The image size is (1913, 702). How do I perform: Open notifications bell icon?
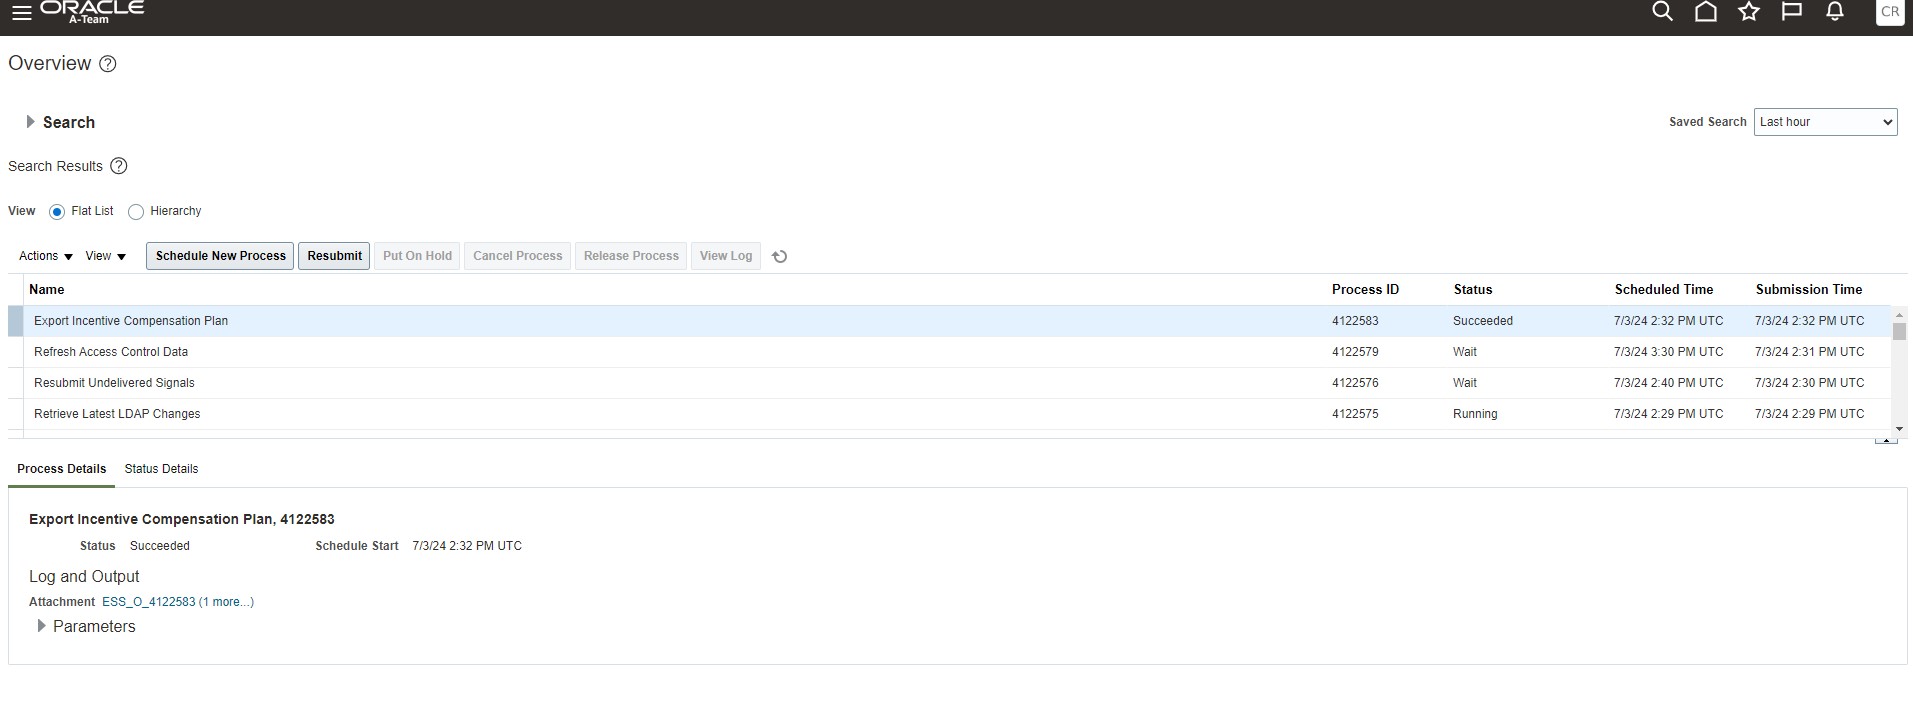click(1835, 11)
